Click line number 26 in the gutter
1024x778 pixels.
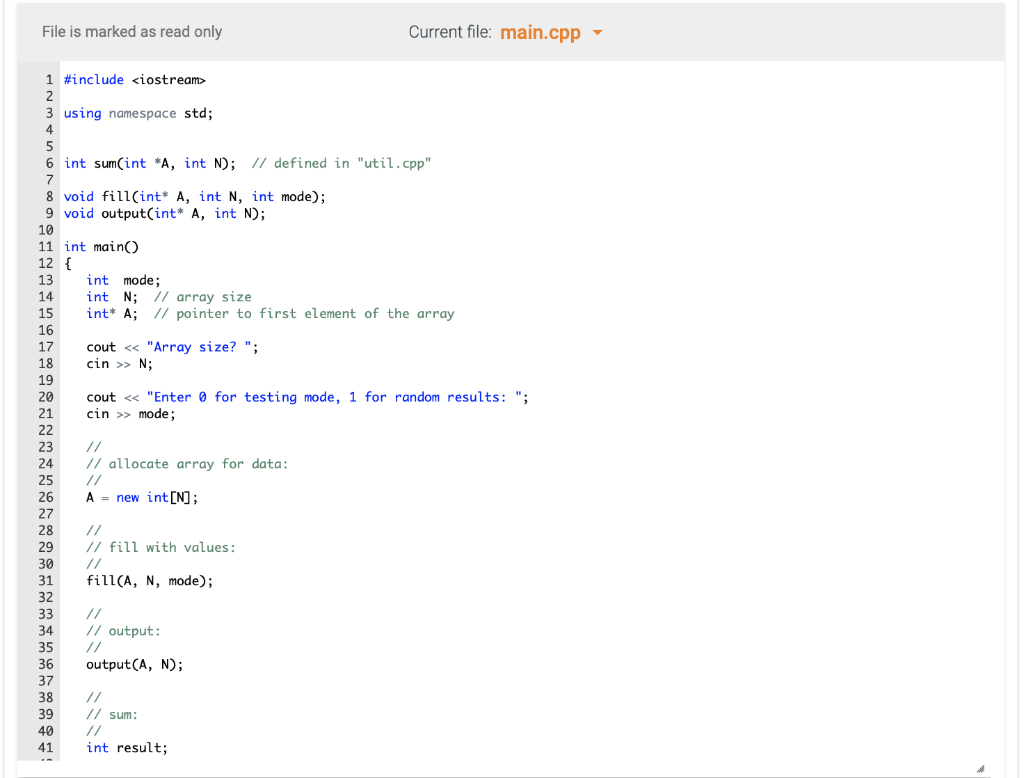[x=46, y=498]
